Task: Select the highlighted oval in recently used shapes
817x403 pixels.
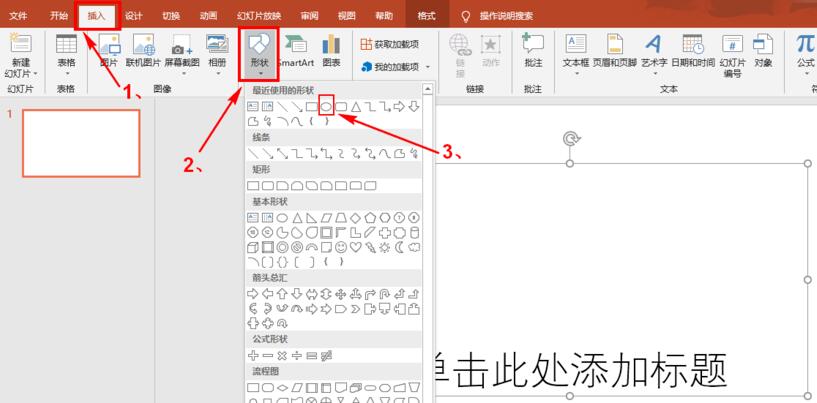Action: click(x=326, y=106)
